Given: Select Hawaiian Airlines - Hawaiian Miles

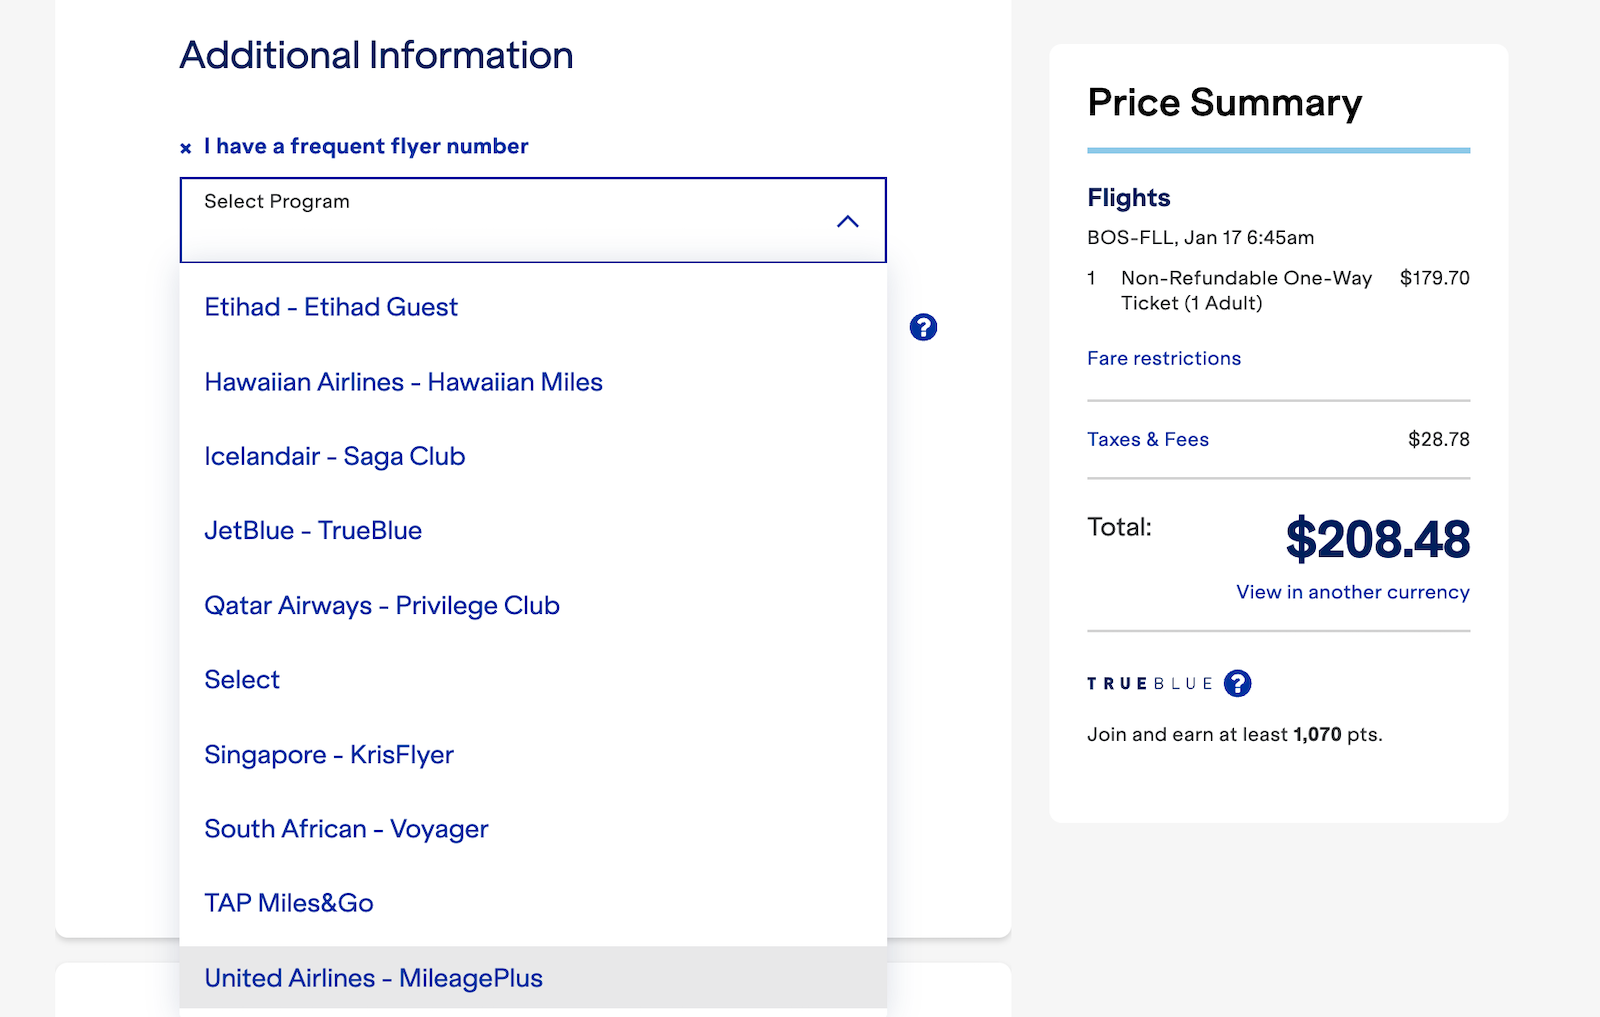Looking at the screenshot, I should pyautogui.click(x=403, y=382).
